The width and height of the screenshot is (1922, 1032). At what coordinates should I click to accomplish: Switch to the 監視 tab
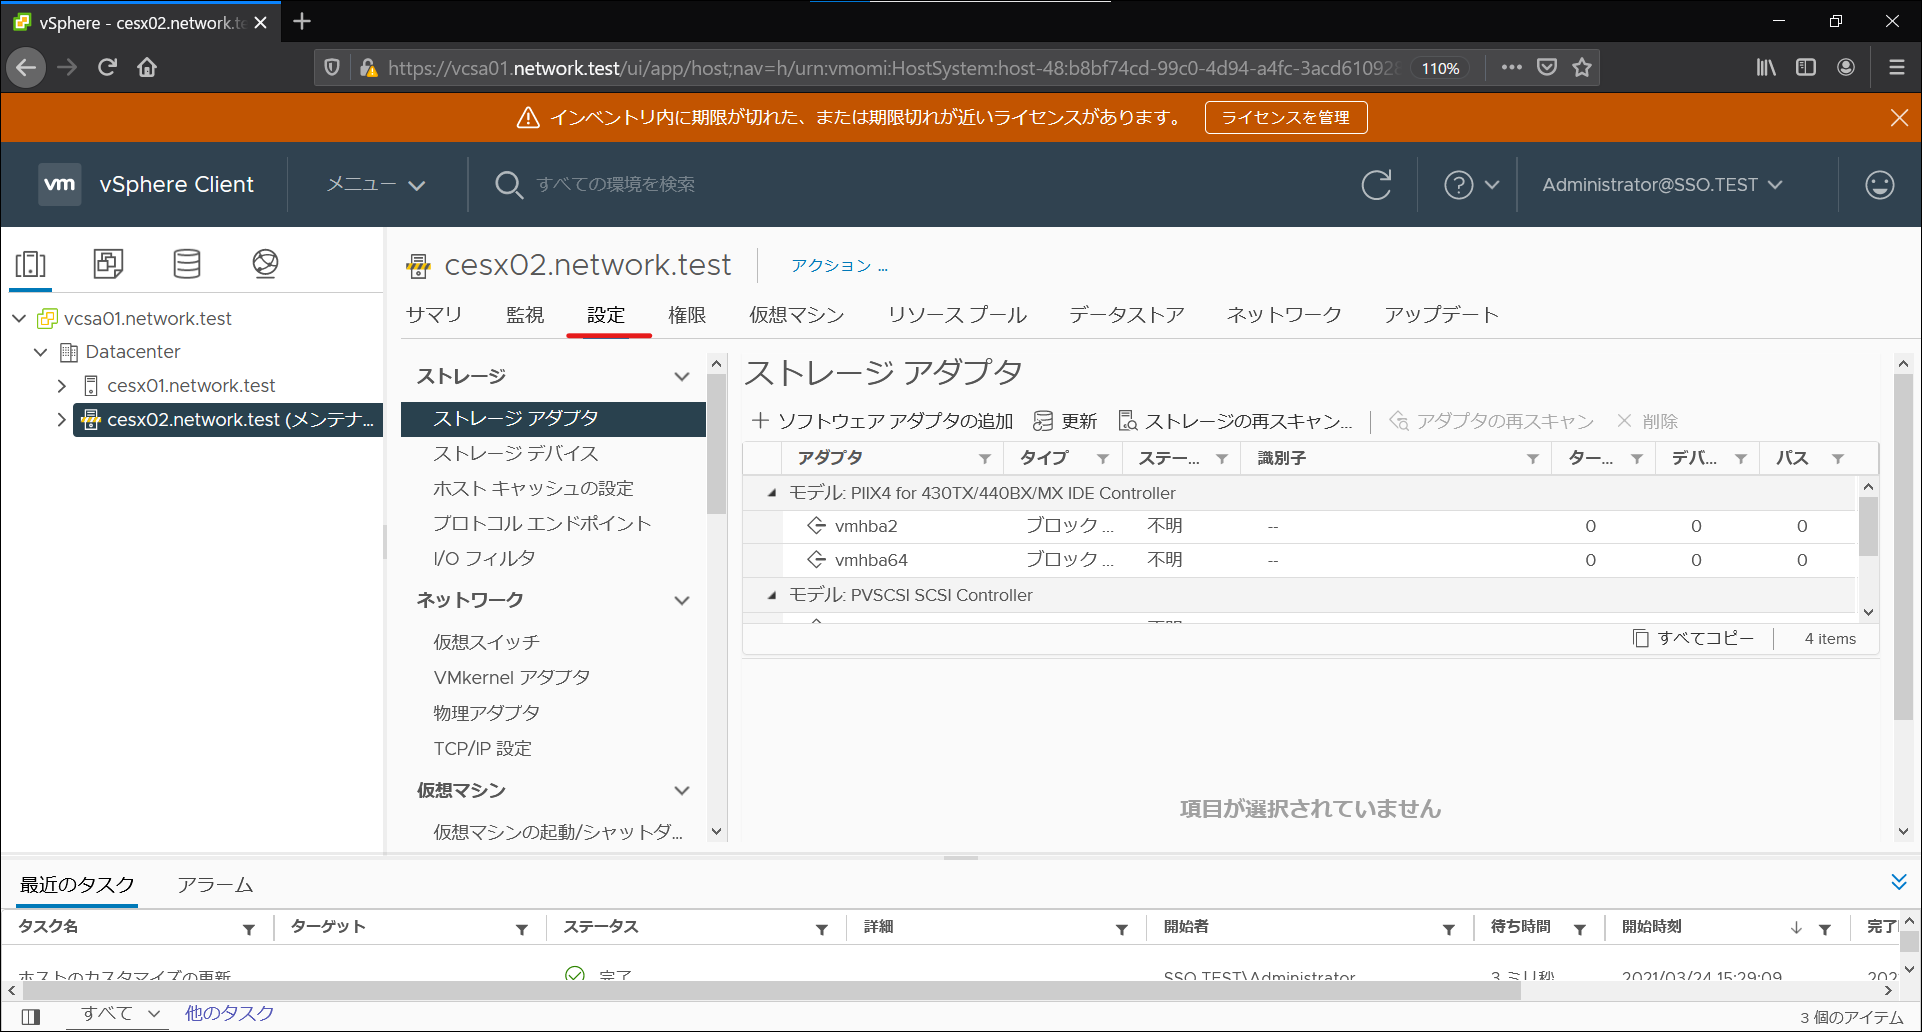(525, 315)
